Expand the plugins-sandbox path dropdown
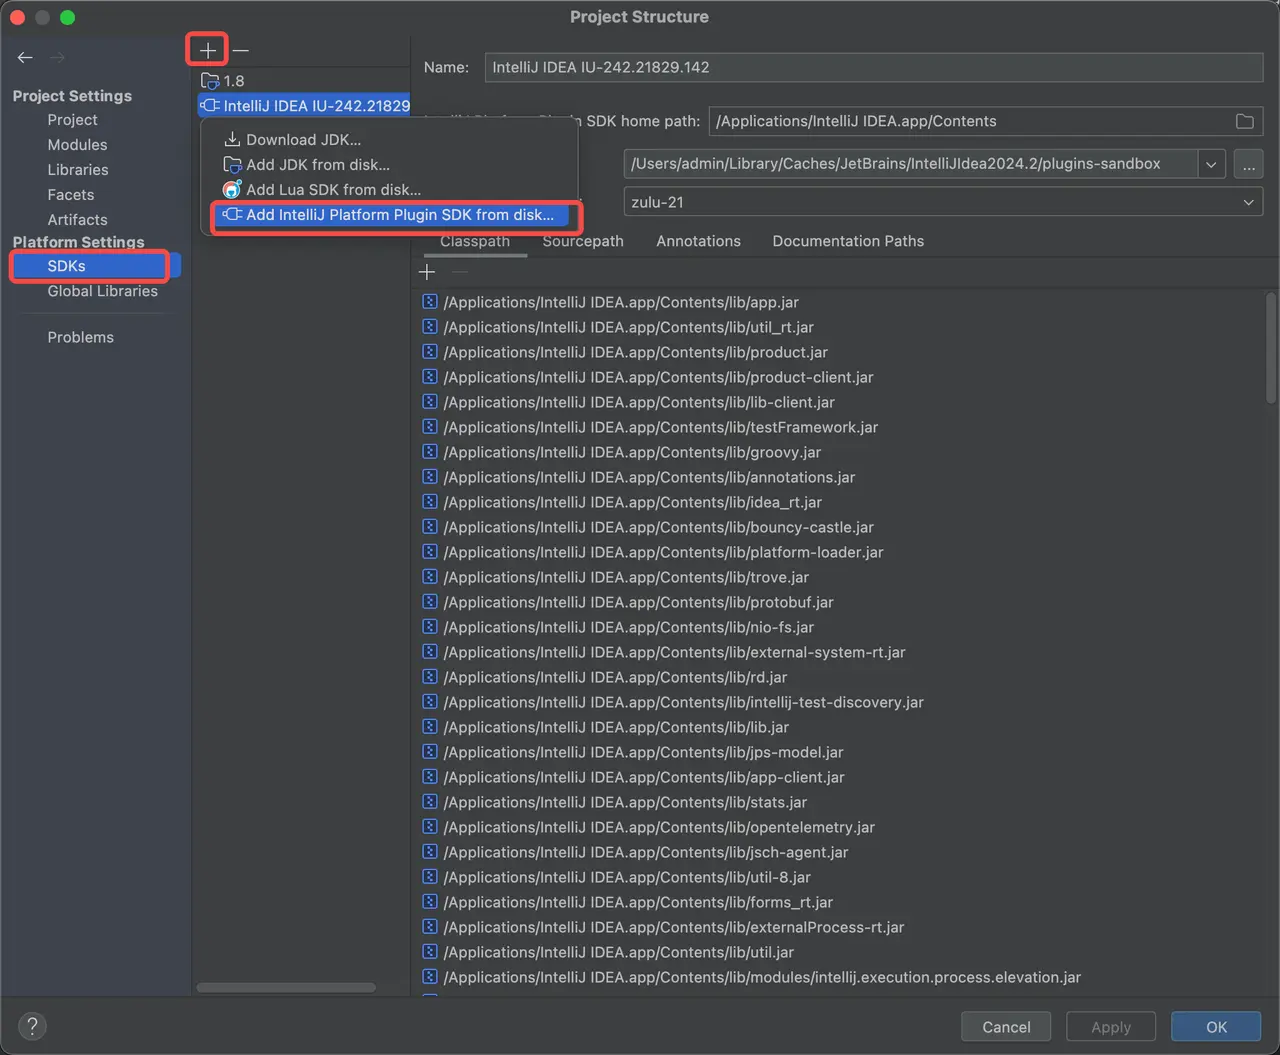This screenshot has height=1055, width=1280. (x=1211, y=164)
